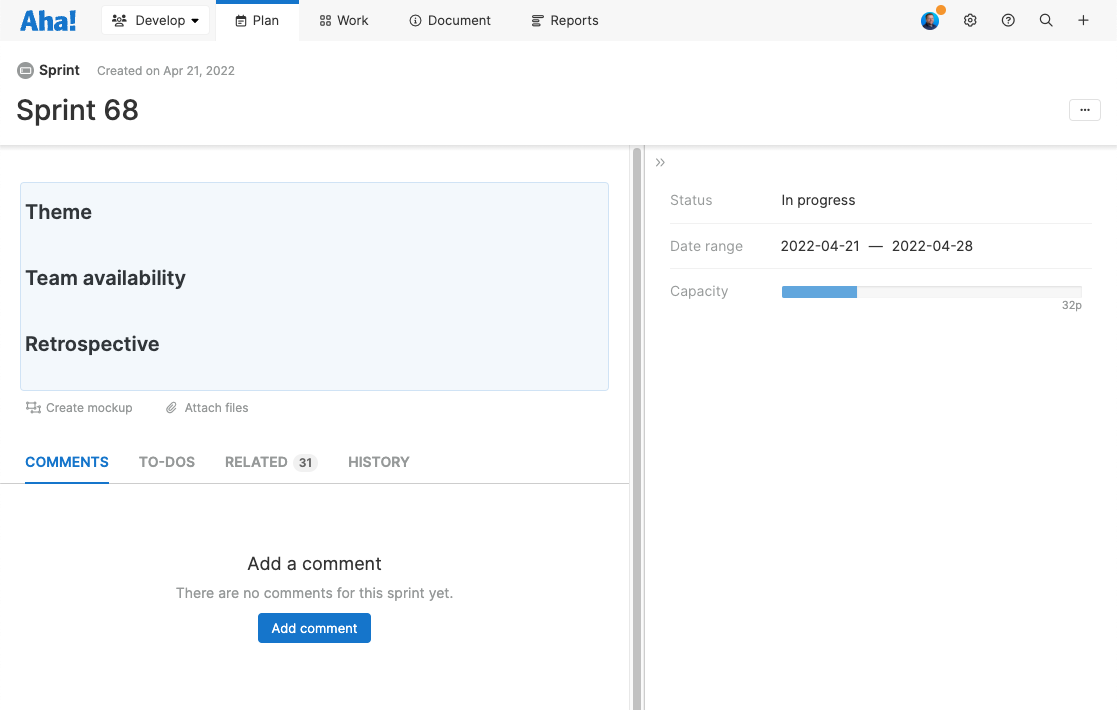This screenshot has height=710, width=1117.
Task: Open the In progress status dropdown
Action: 818,200
